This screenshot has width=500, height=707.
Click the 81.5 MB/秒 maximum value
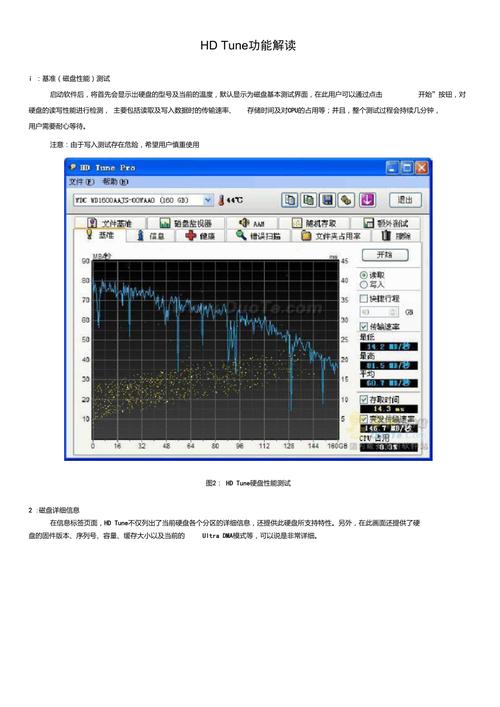tap(389, 365)
